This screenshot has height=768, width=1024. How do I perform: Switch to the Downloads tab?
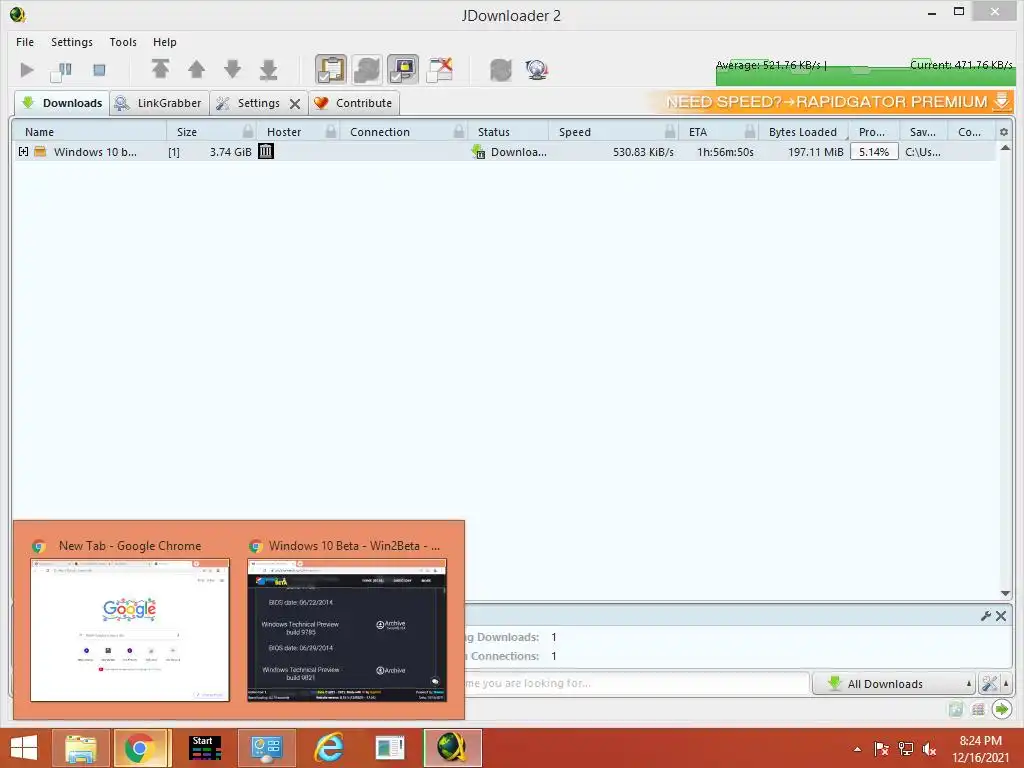[x=62, y=103]
